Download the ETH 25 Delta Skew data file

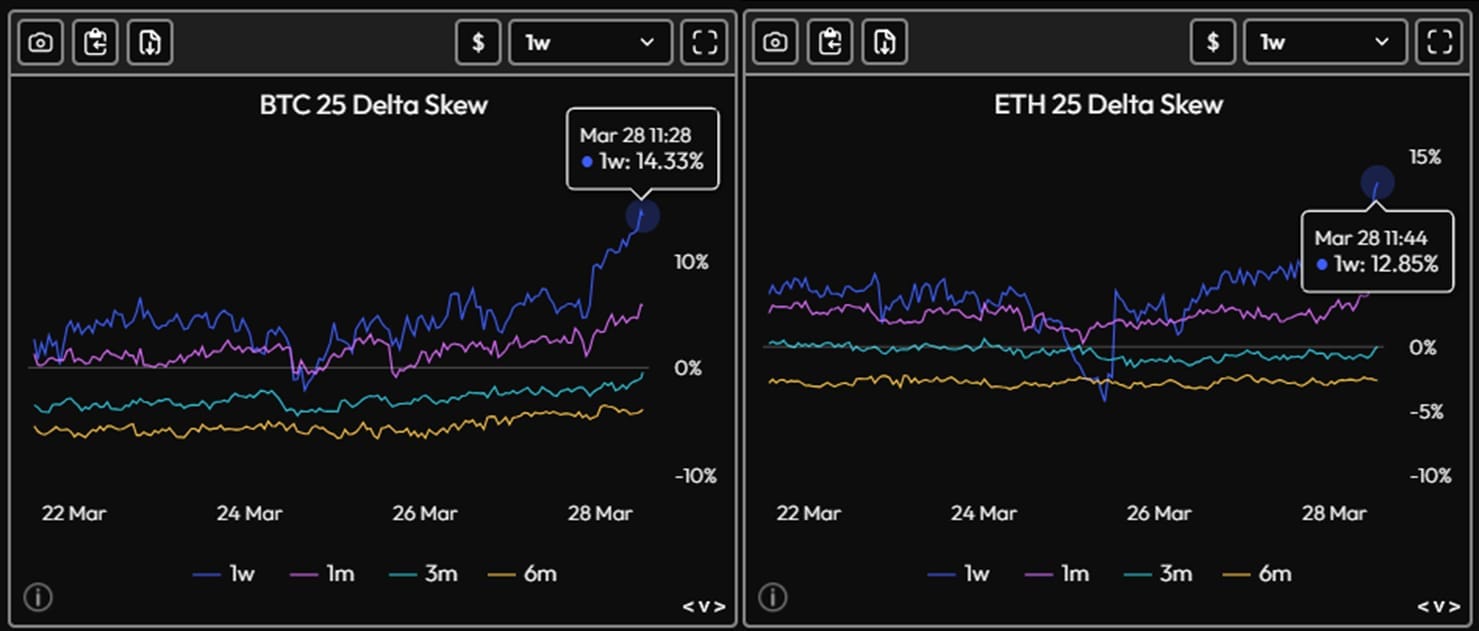[x=884, y=43]
